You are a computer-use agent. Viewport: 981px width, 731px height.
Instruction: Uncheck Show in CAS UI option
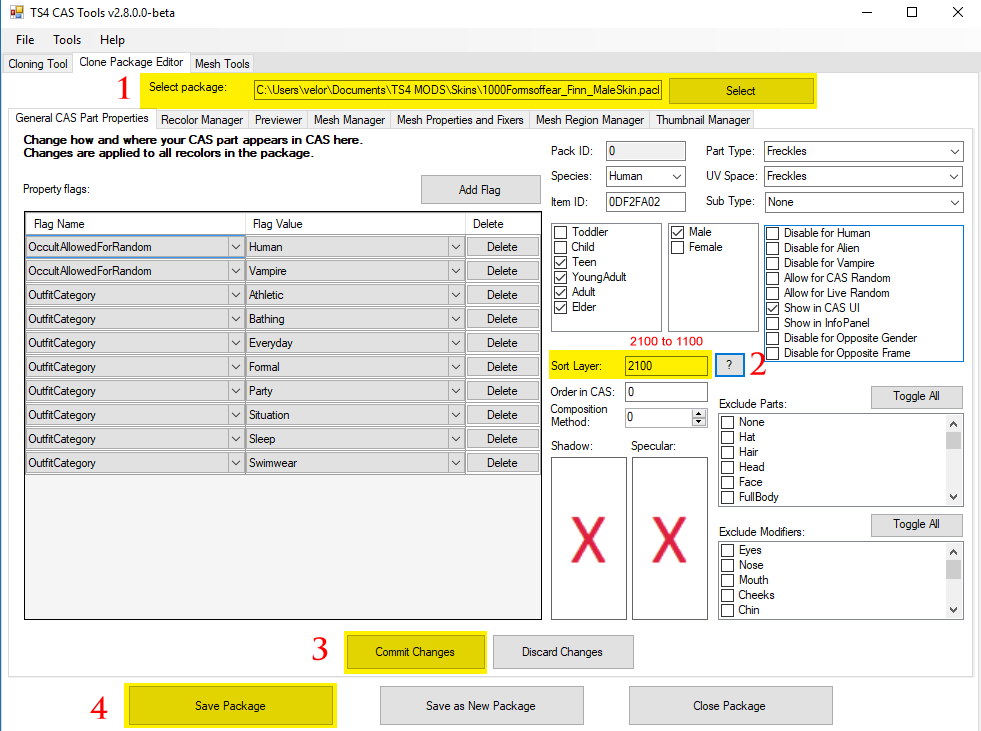(x=773, y=309)
